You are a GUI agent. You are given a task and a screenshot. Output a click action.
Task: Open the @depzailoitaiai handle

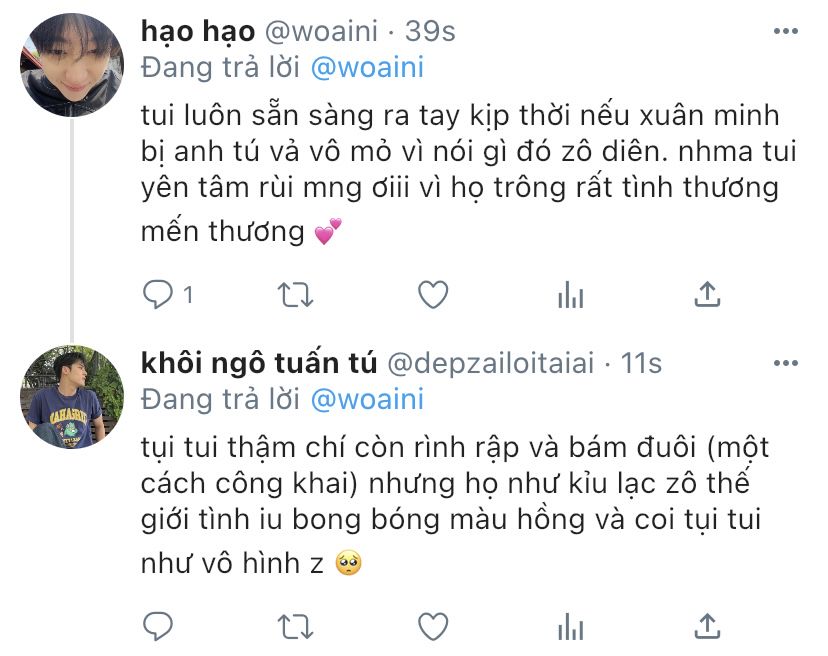click(x=491, y=363)
